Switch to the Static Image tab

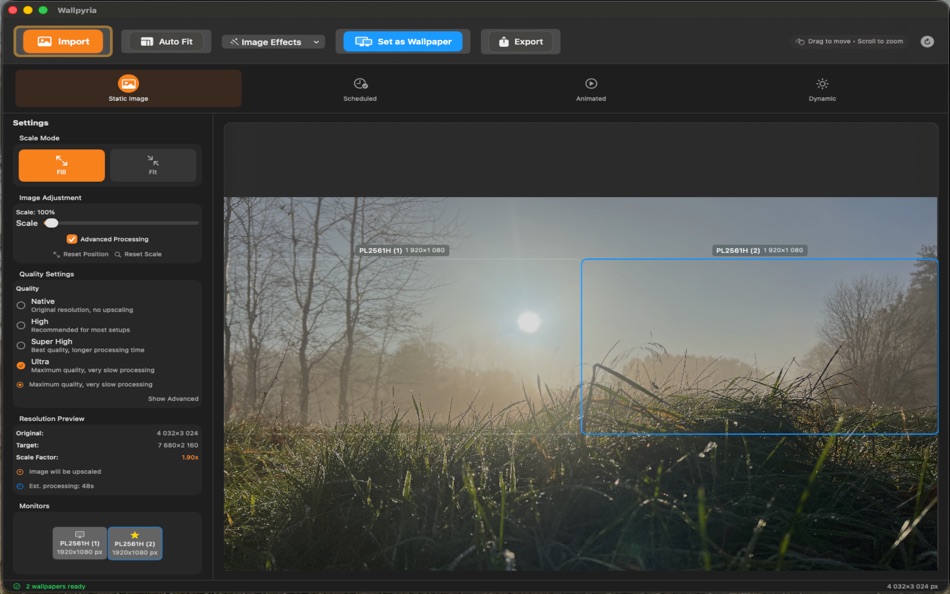[128, 88]
